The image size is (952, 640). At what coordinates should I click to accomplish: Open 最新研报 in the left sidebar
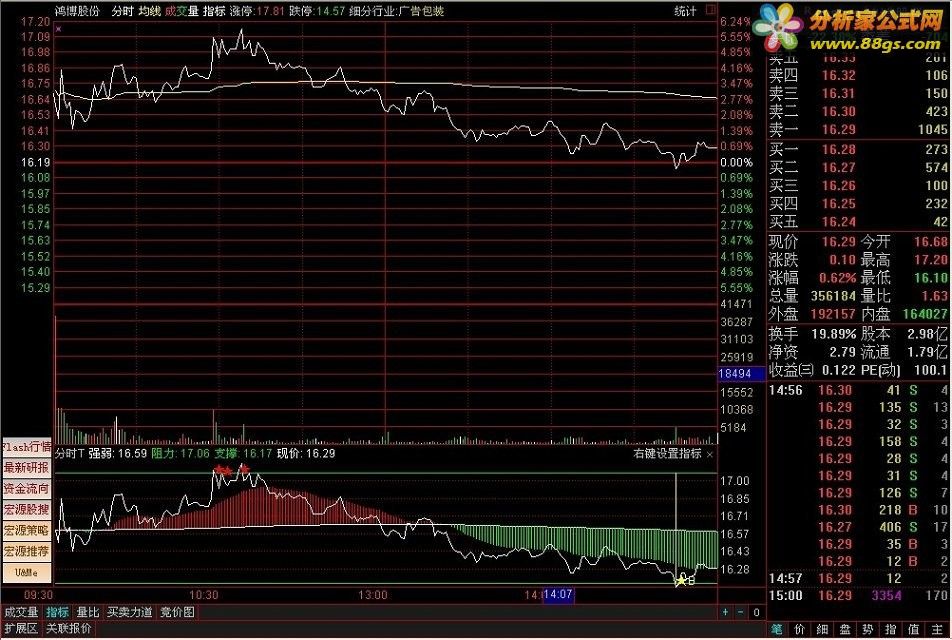(x=27, y=468)
